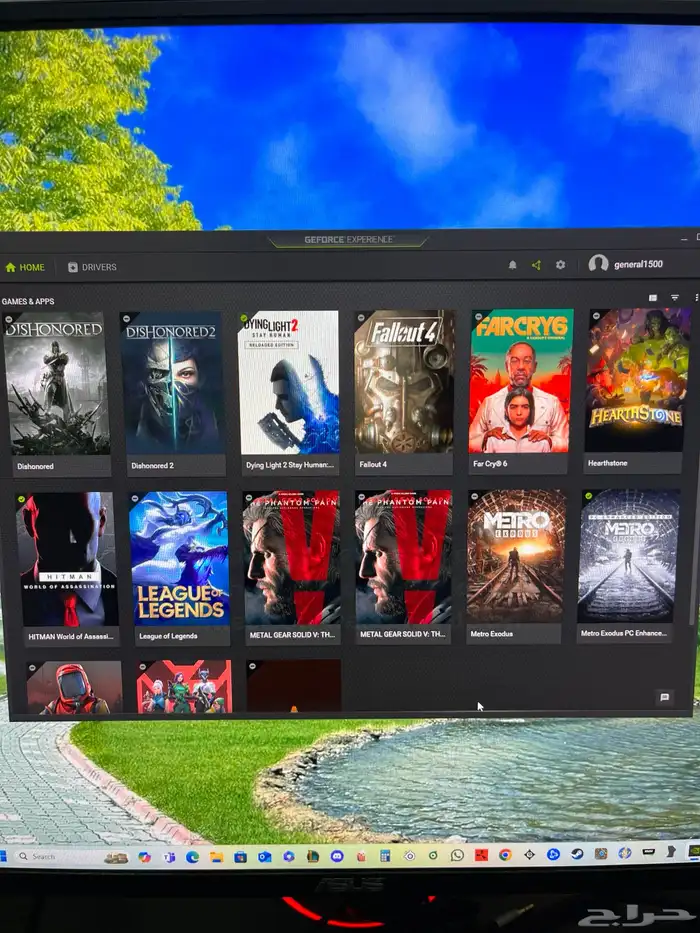Open Outlook from the taskbar

264,857
